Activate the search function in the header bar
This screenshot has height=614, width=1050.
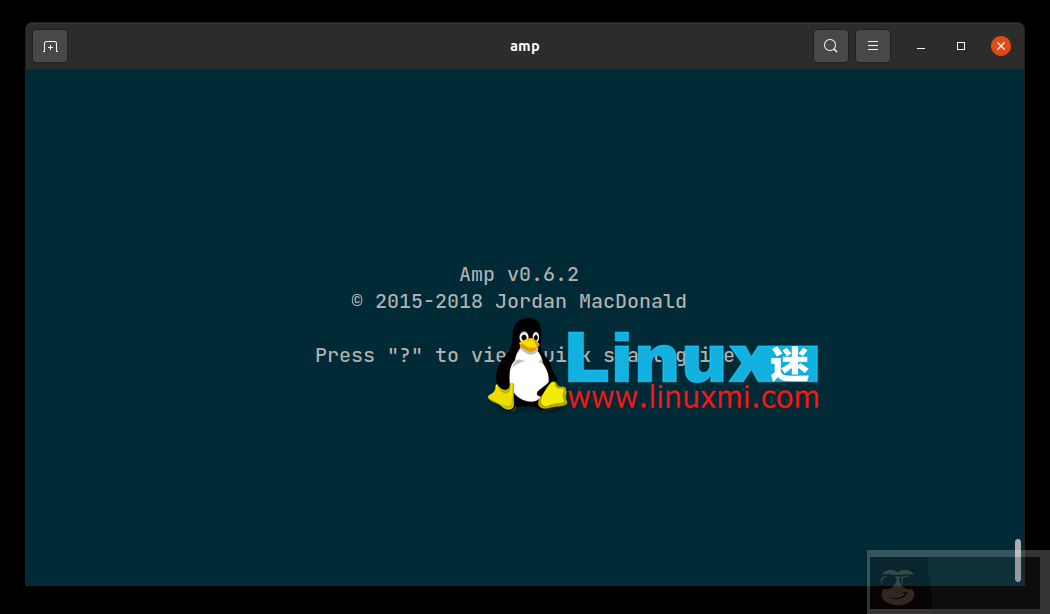click(830, 45)
